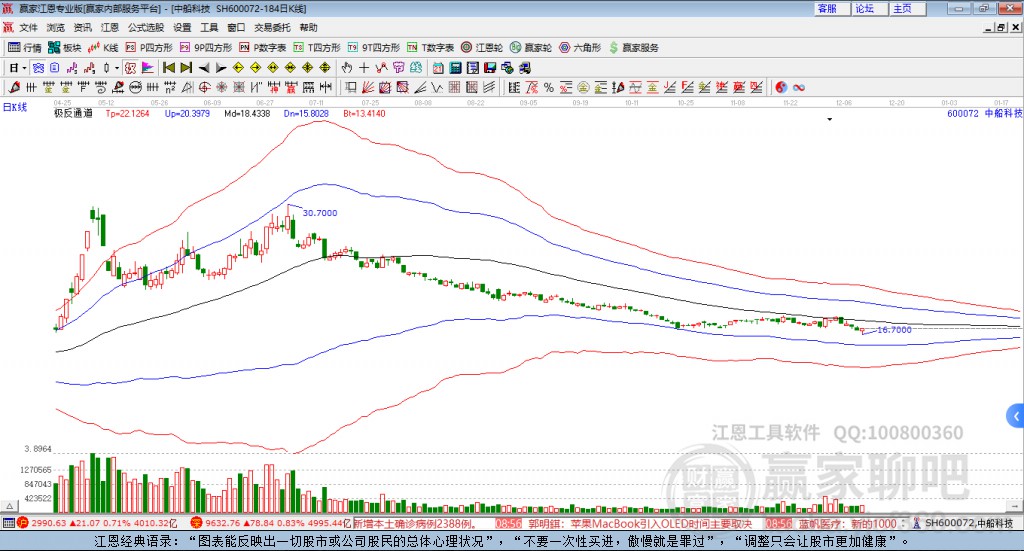Open the 资讯 menu
Viewport: 1024px width, 551px height.
83,27
